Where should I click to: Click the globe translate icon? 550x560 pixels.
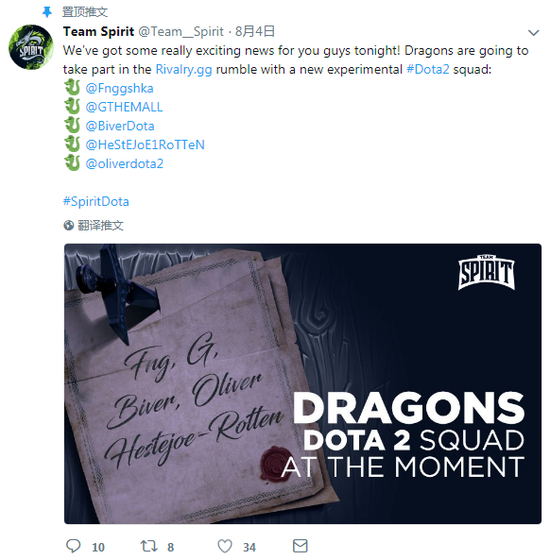[x=69, y=225]
